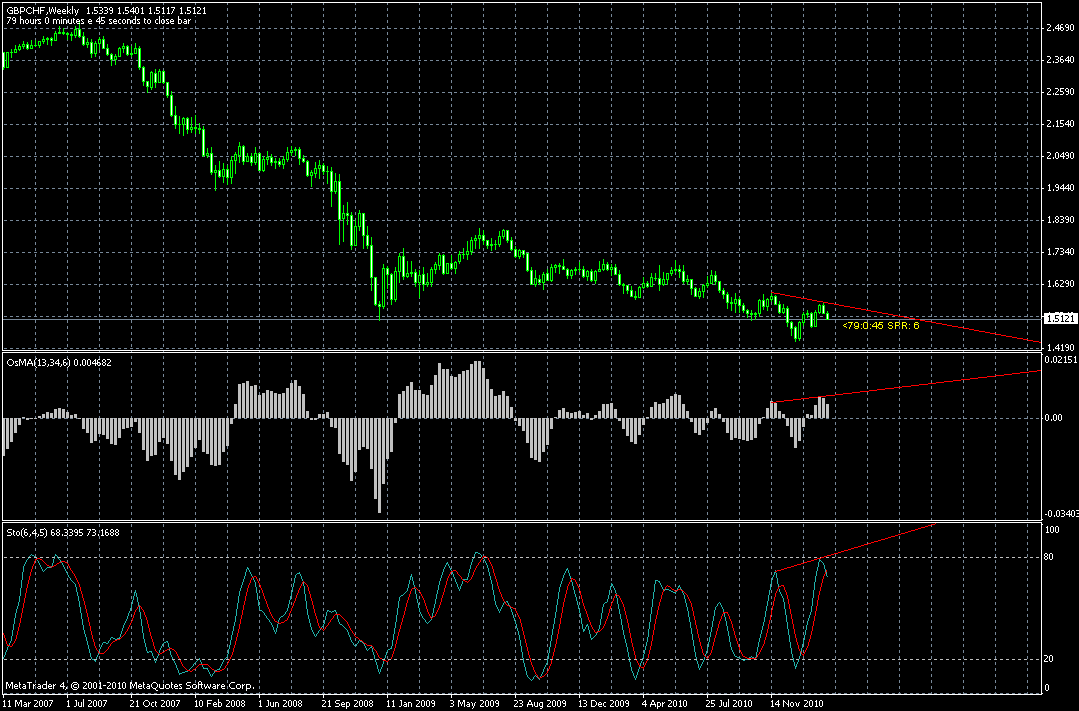The width and height of the screenshot is (1079, 711).
Task: Click the '11 Mar 2007' date label
Action: point(29,704)
